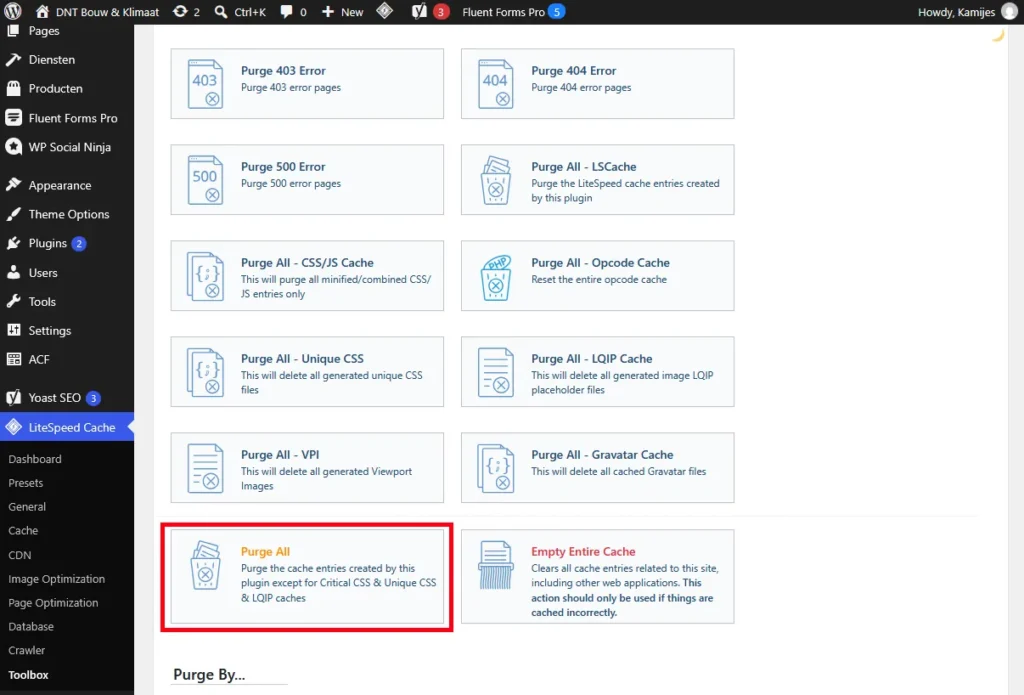Go to LiteSpeed Dashboard submenu
This screenshot has height=695, width=1024.
click(x=35, y=459)
